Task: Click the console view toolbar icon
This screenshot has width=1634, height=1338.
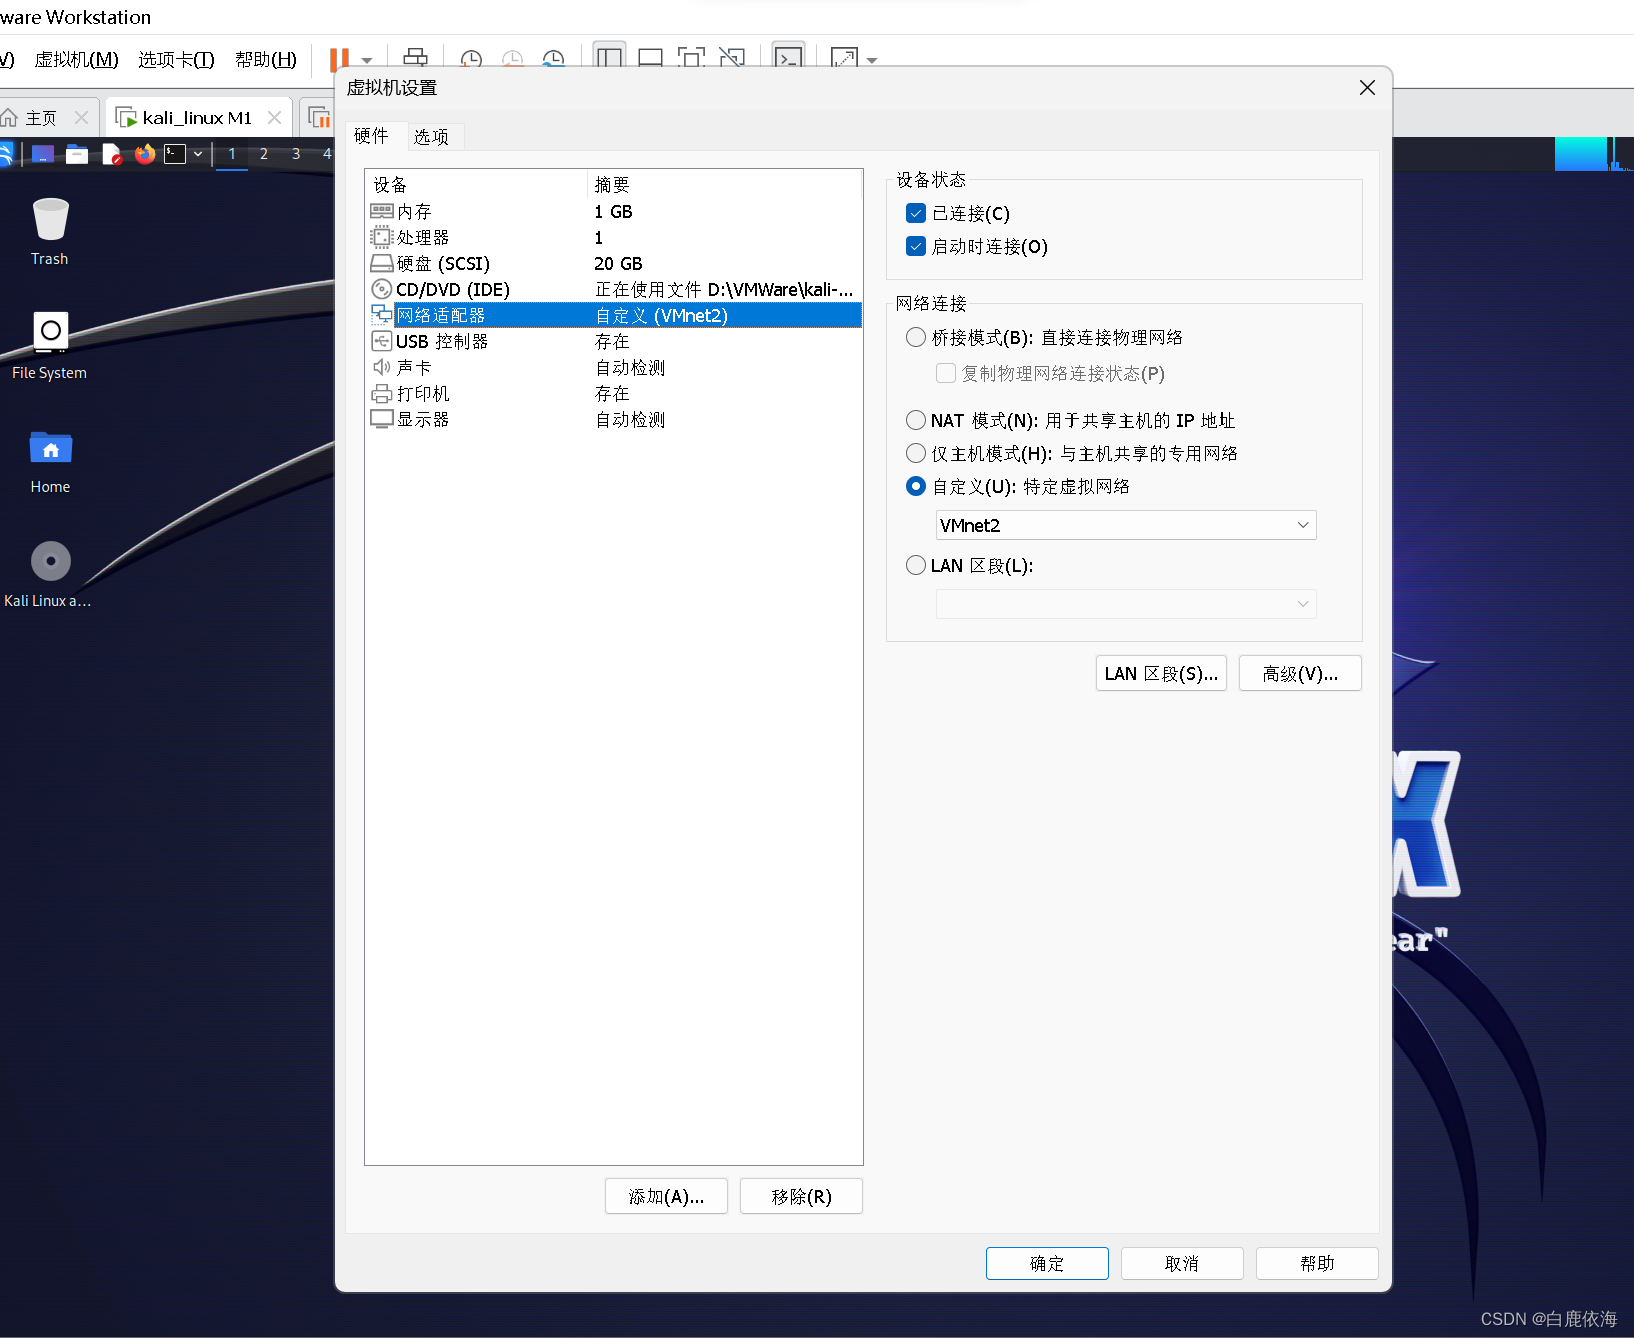Action: 788,57
